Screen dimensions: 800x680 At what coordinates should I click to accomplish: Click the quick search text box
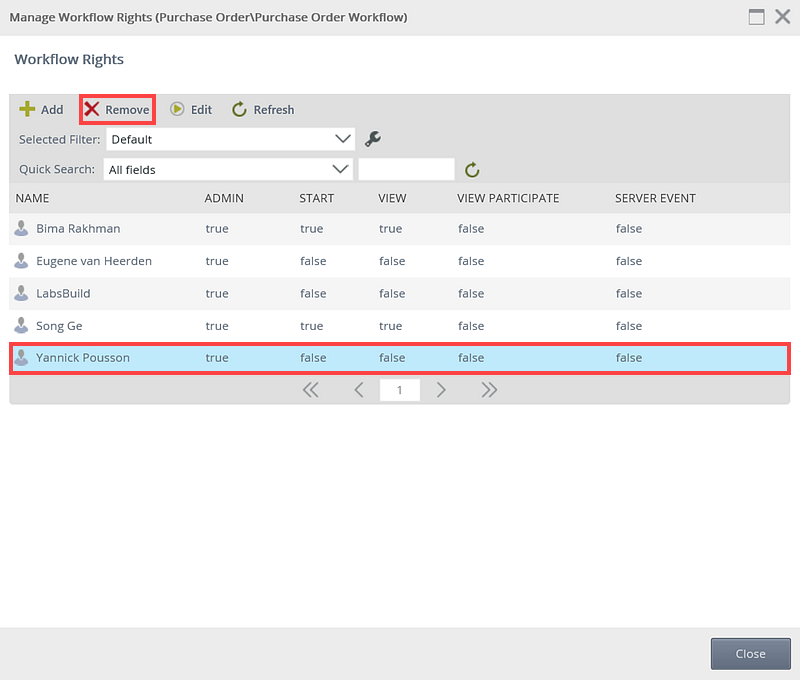coord(406,169)
